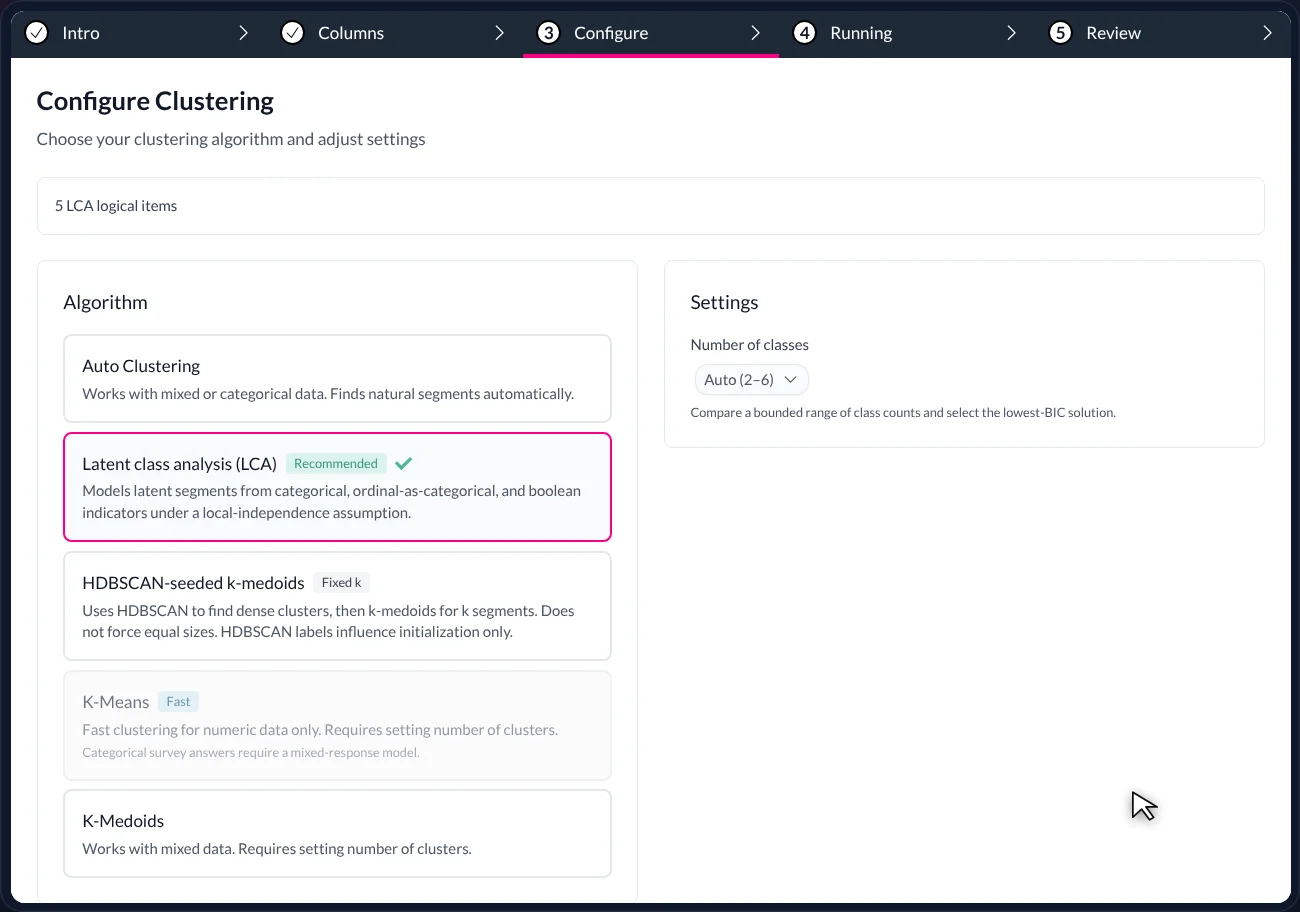Click the lowest-BIC solution helper text
This screenshot has height=912, width=1300.
tap(903, 412)
